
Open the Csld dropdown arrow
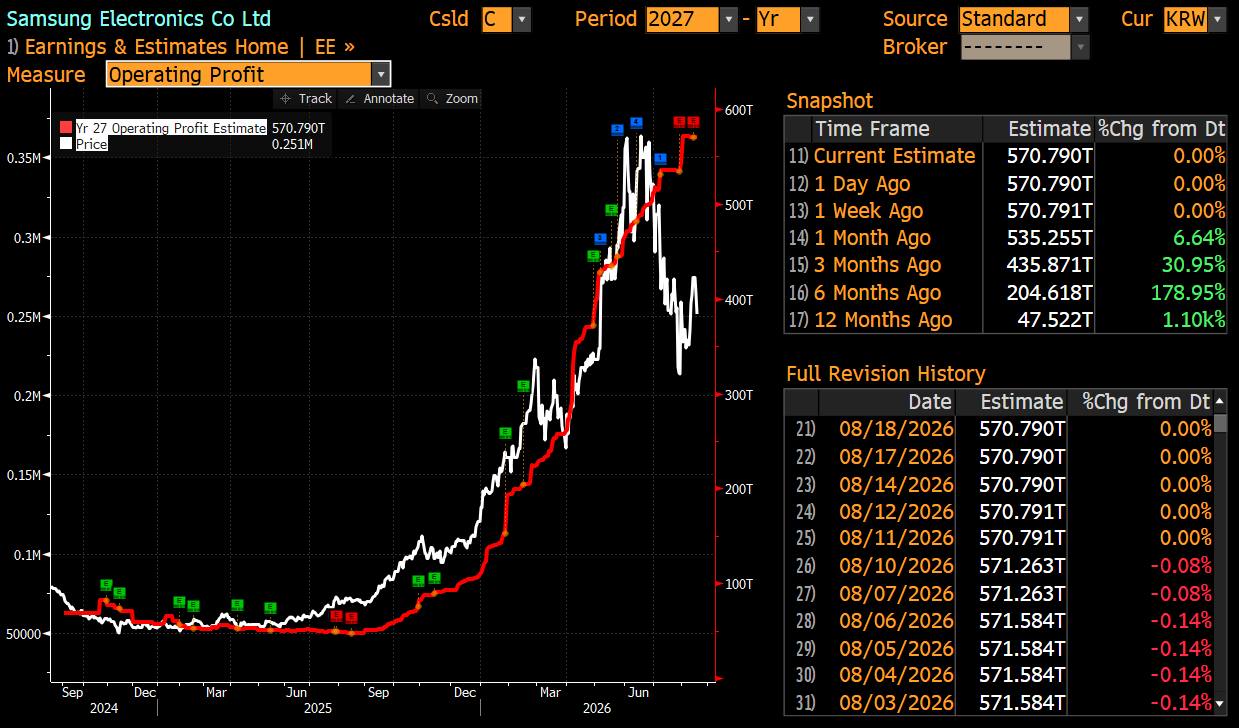tap(523, 19)
